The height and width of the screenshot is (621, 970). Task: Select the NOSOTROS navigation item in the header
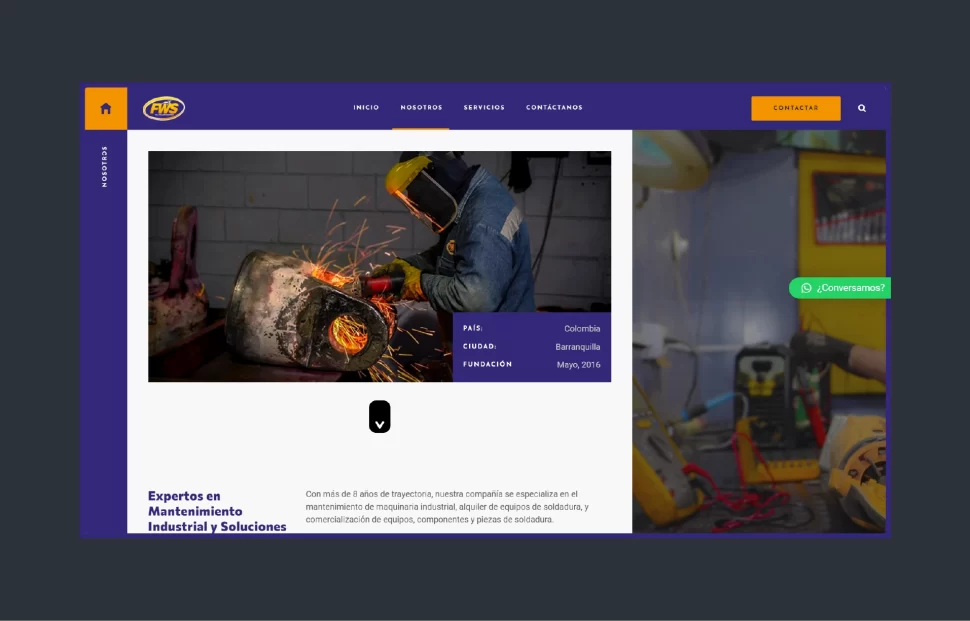pyautogui.click(x=421, y=108)
